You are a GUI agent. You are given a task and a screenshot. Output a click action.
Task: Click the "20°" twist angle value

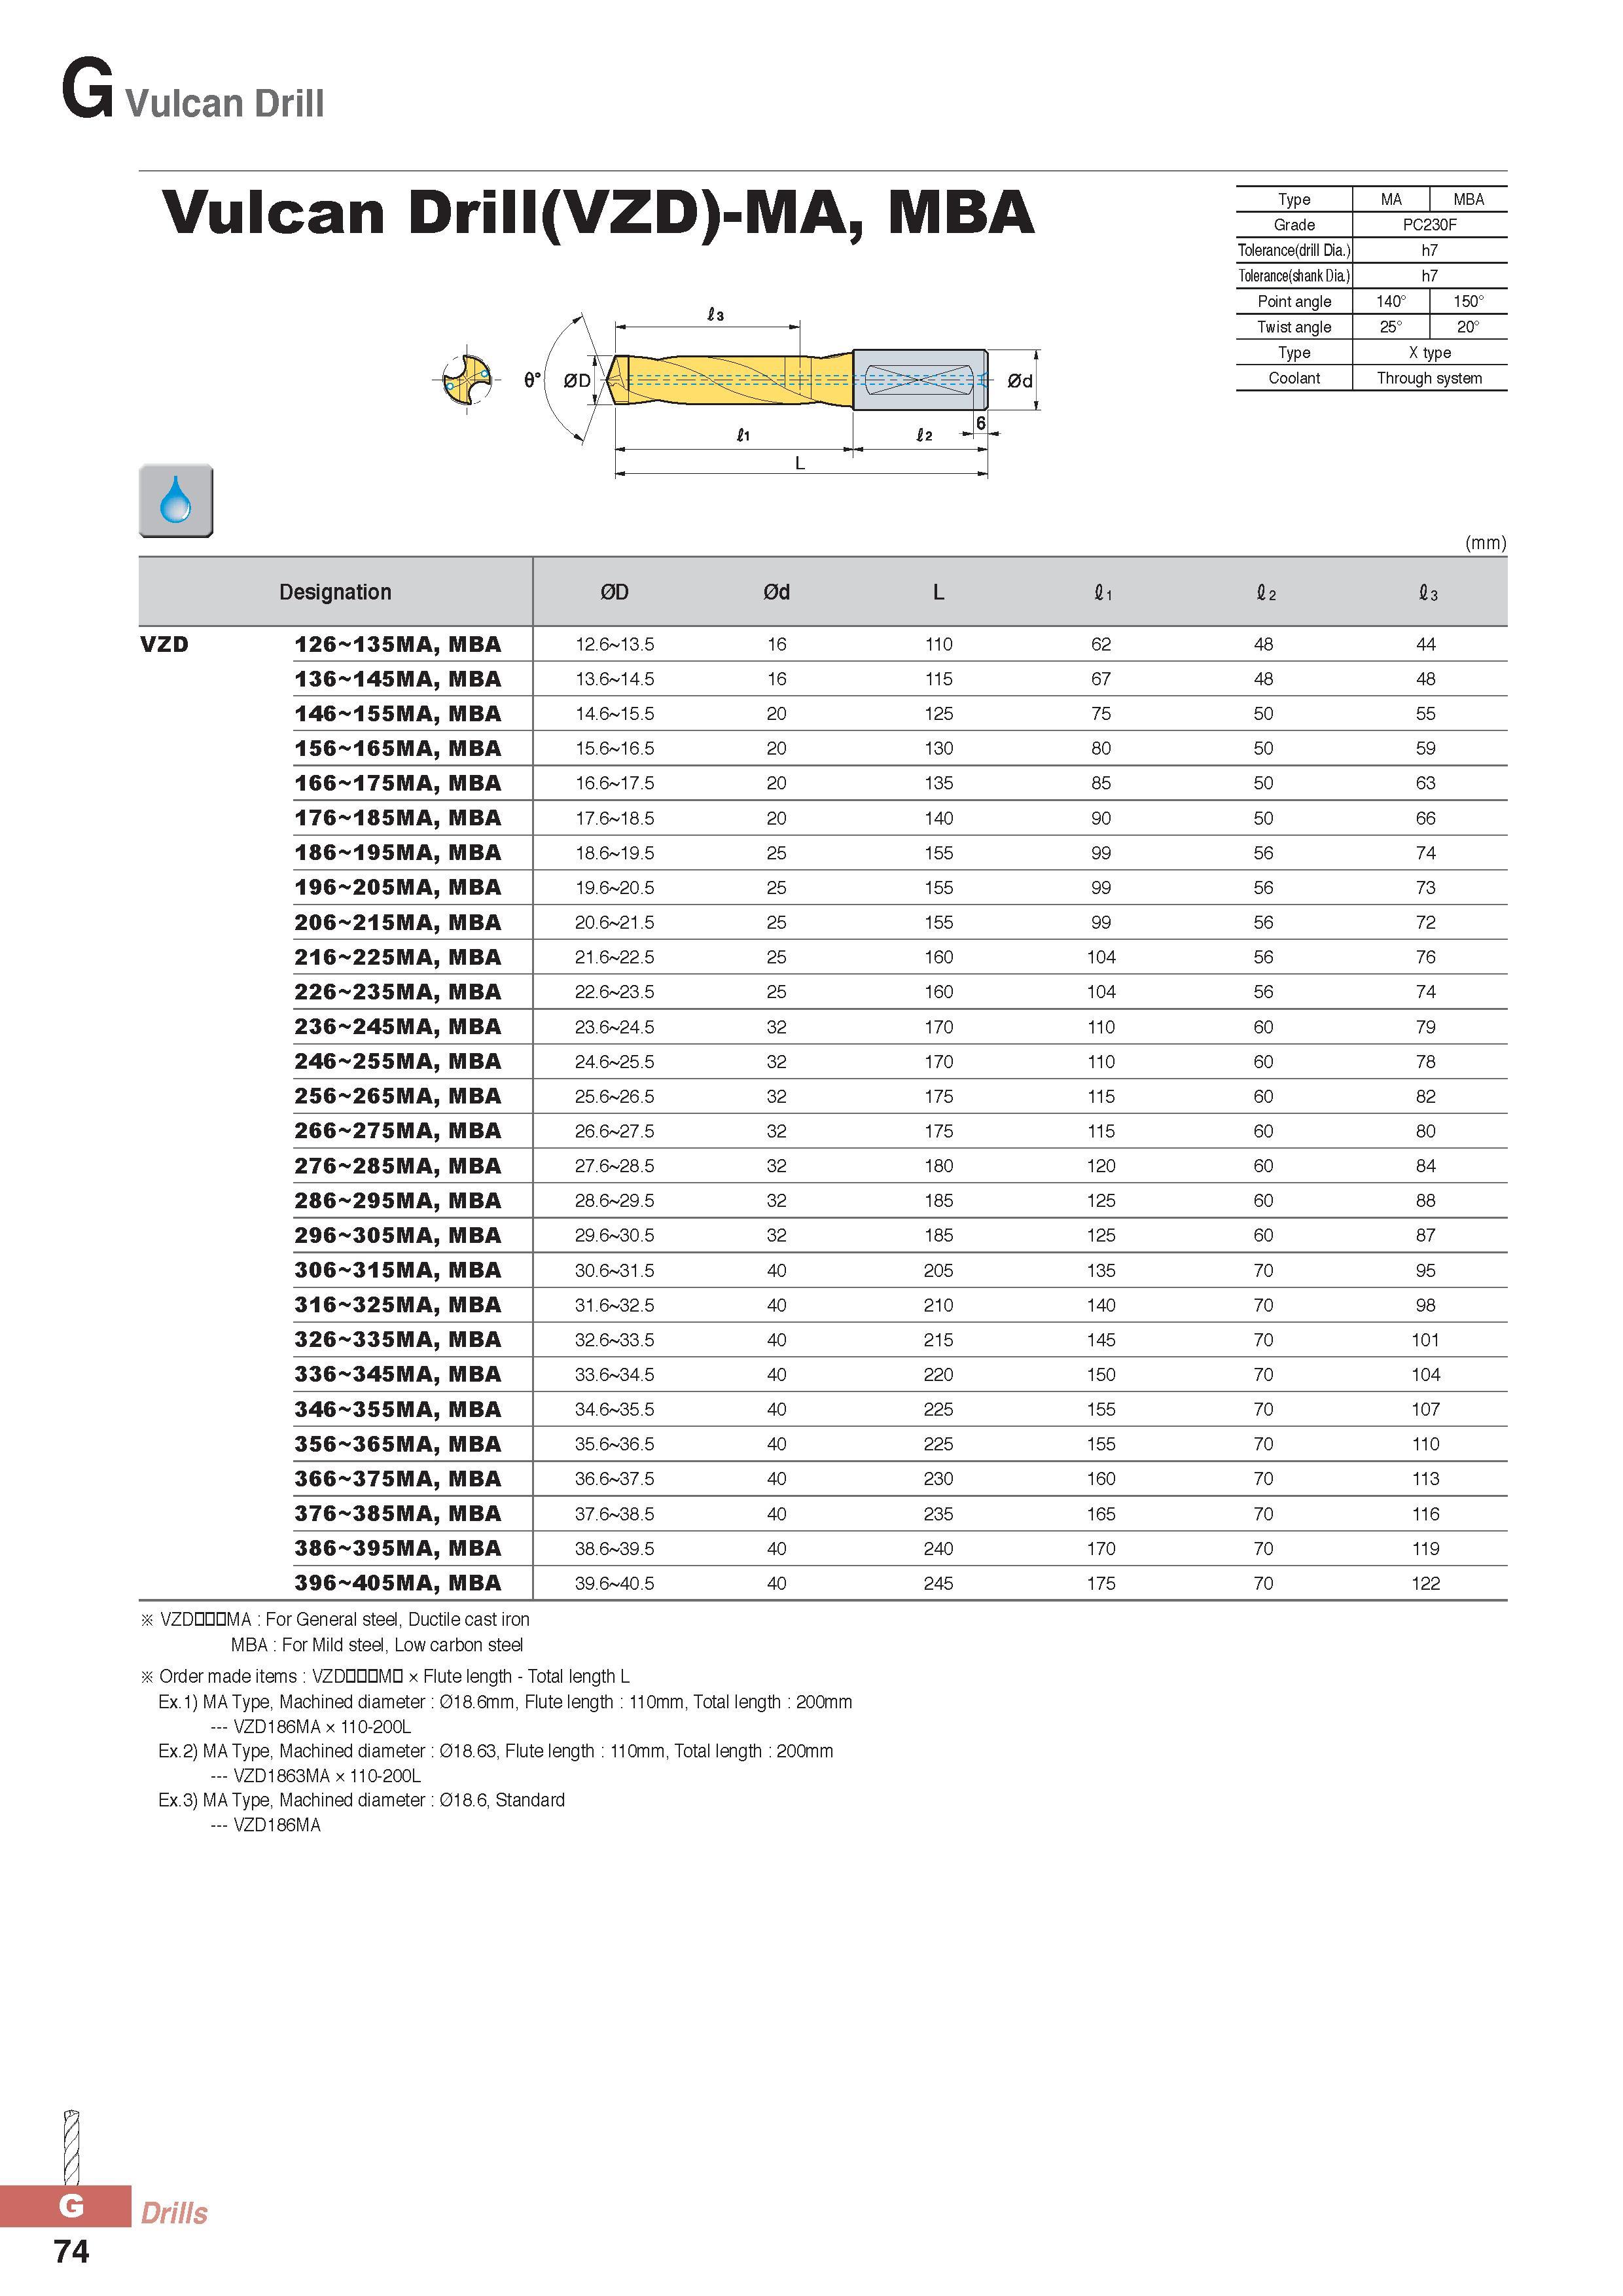click(x=1468, y=327)
